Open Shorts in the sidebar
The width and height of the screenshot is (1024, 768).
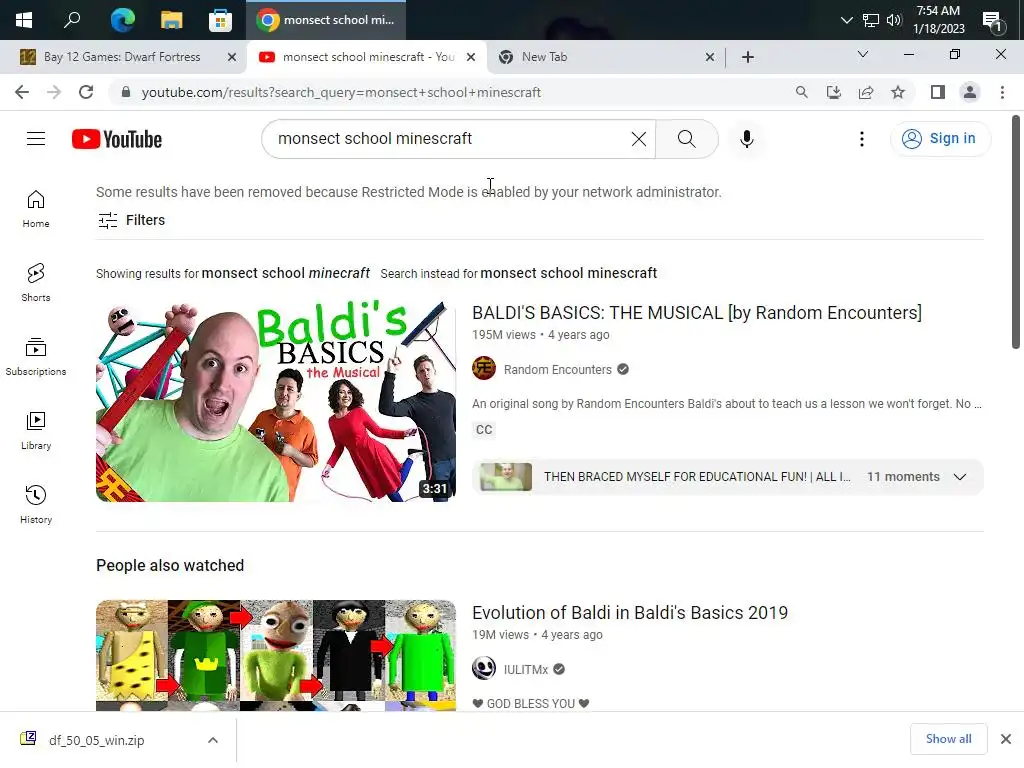click(x=36, y=283)
